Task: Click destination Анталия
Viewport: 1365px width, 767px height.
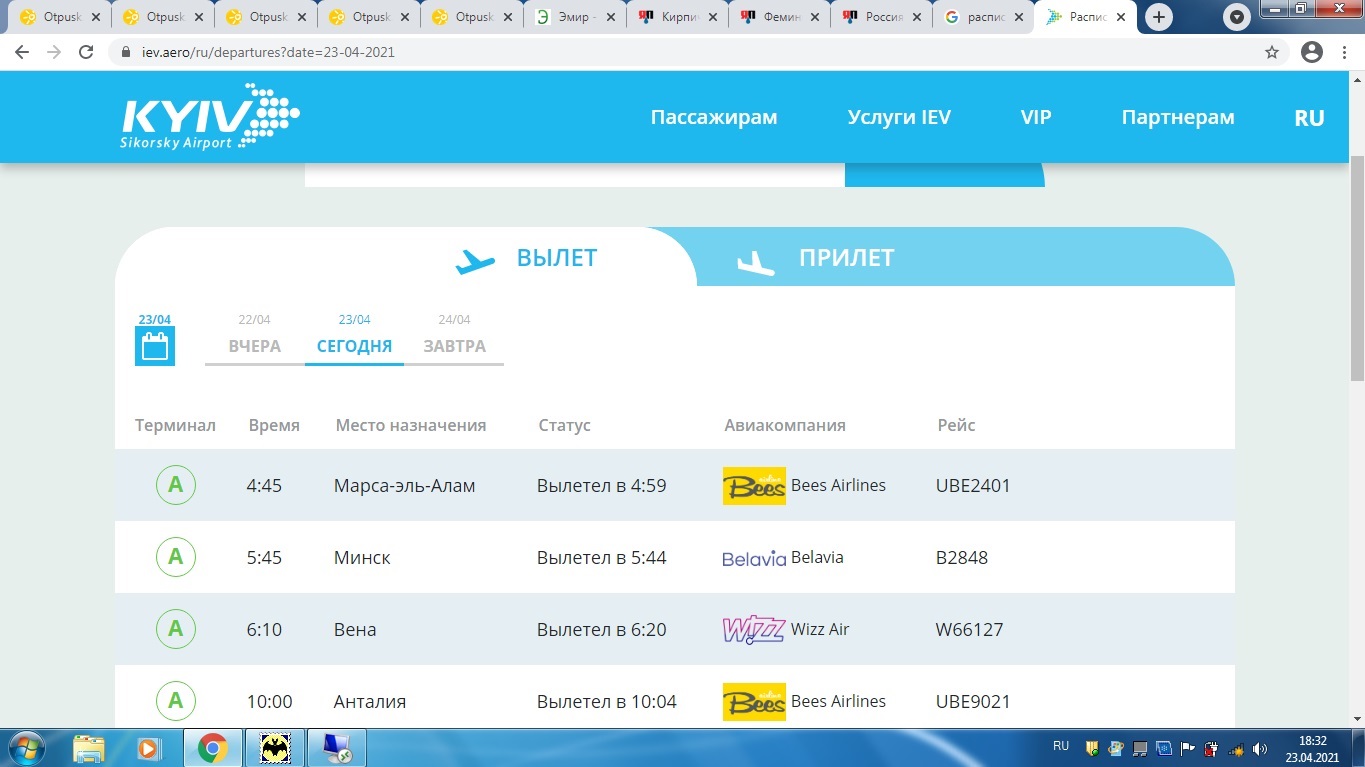Action: tap(370, 702)
